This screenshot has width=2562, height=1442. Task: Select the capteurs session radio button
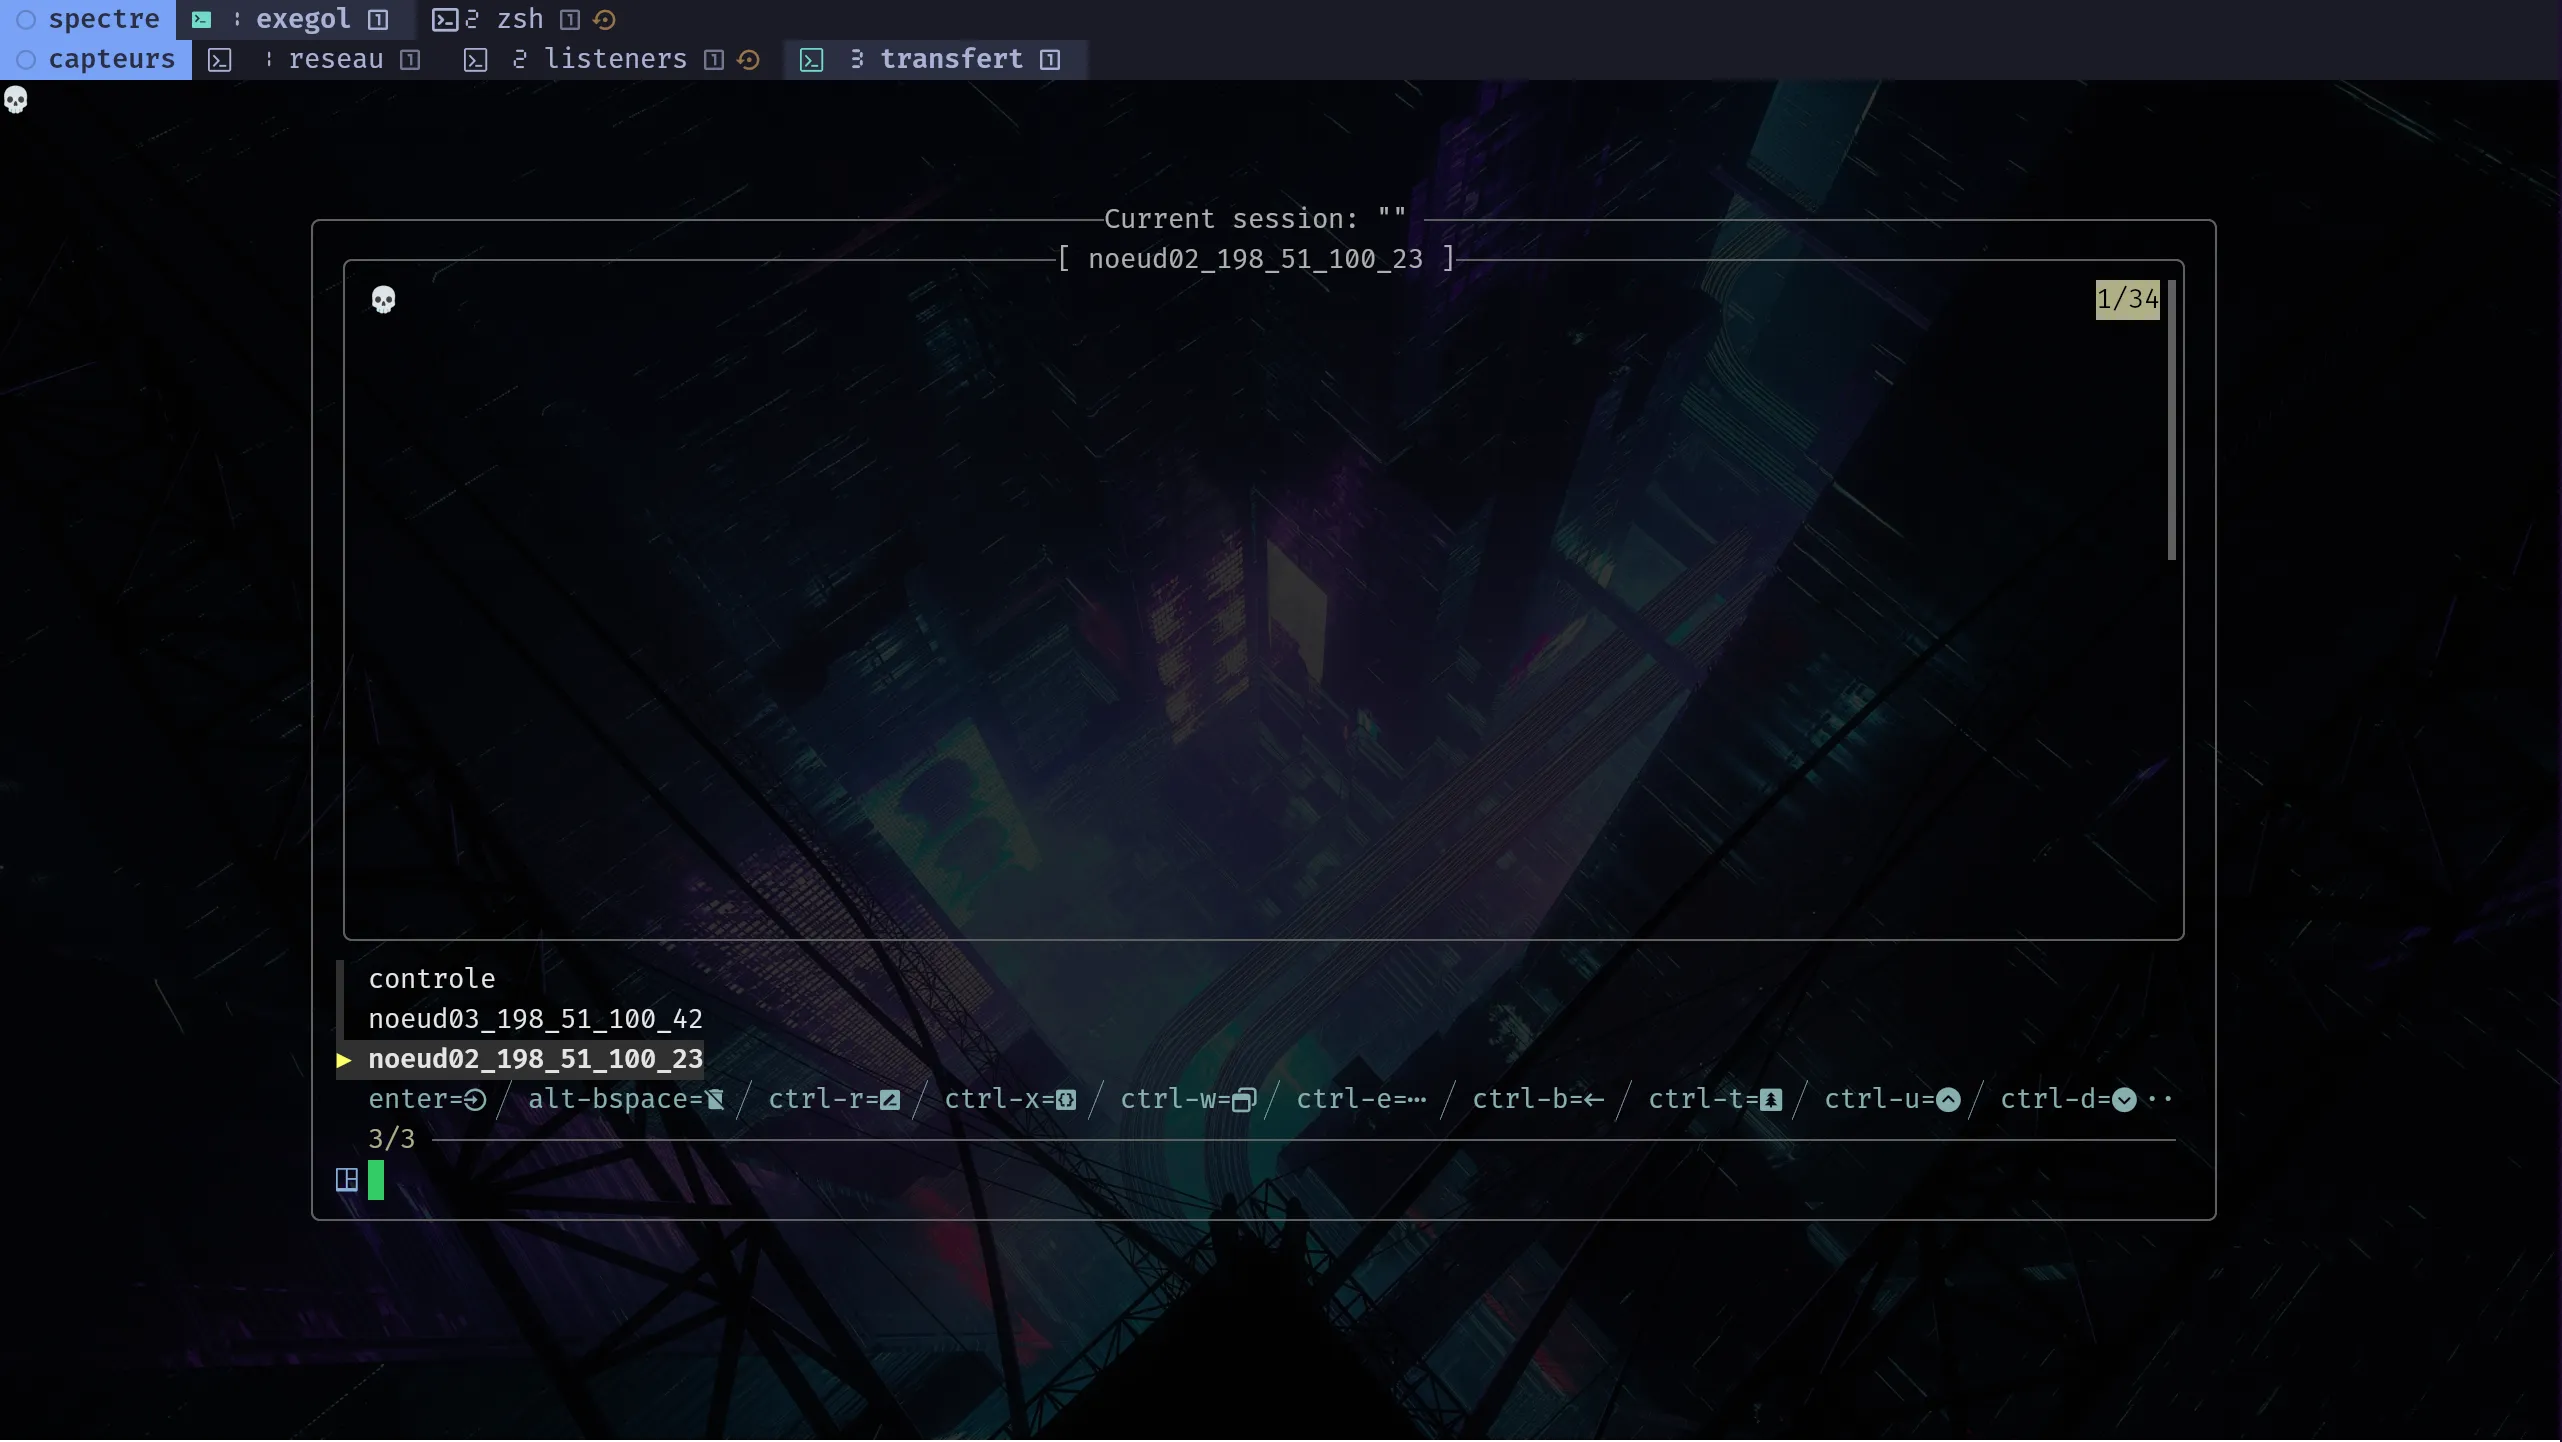27,59
